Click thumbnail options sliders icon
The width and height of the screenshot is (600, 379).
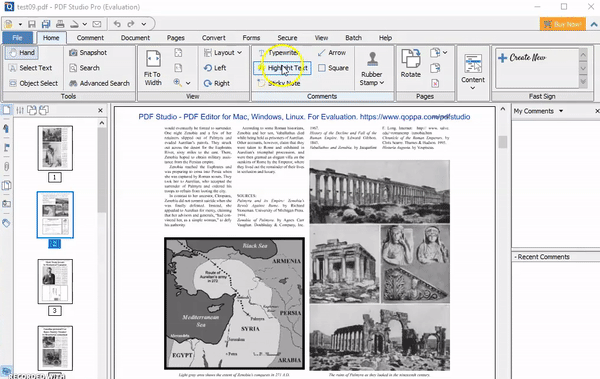(20, 110)
